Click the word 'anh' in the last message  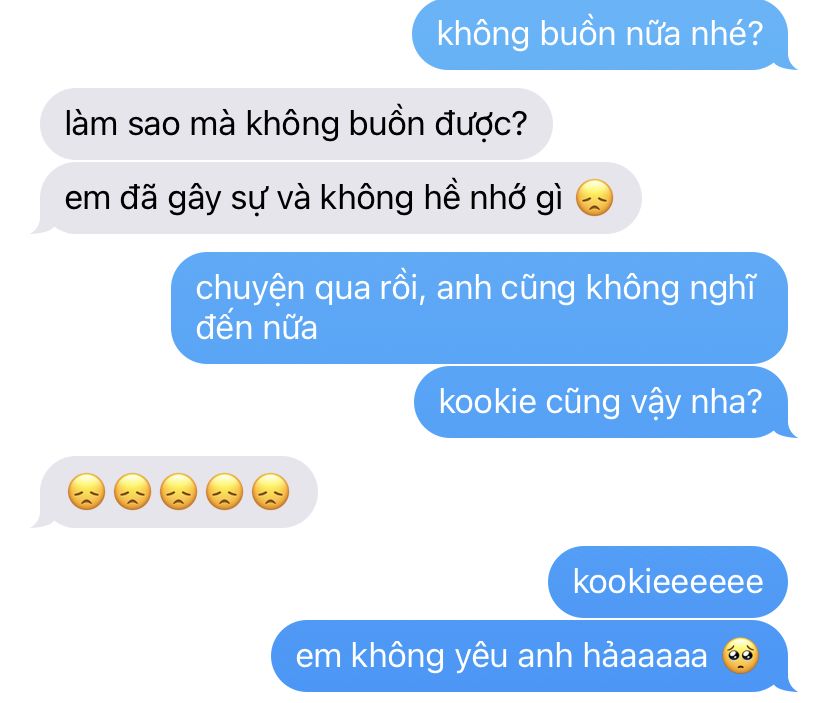[x=545, y=656]
